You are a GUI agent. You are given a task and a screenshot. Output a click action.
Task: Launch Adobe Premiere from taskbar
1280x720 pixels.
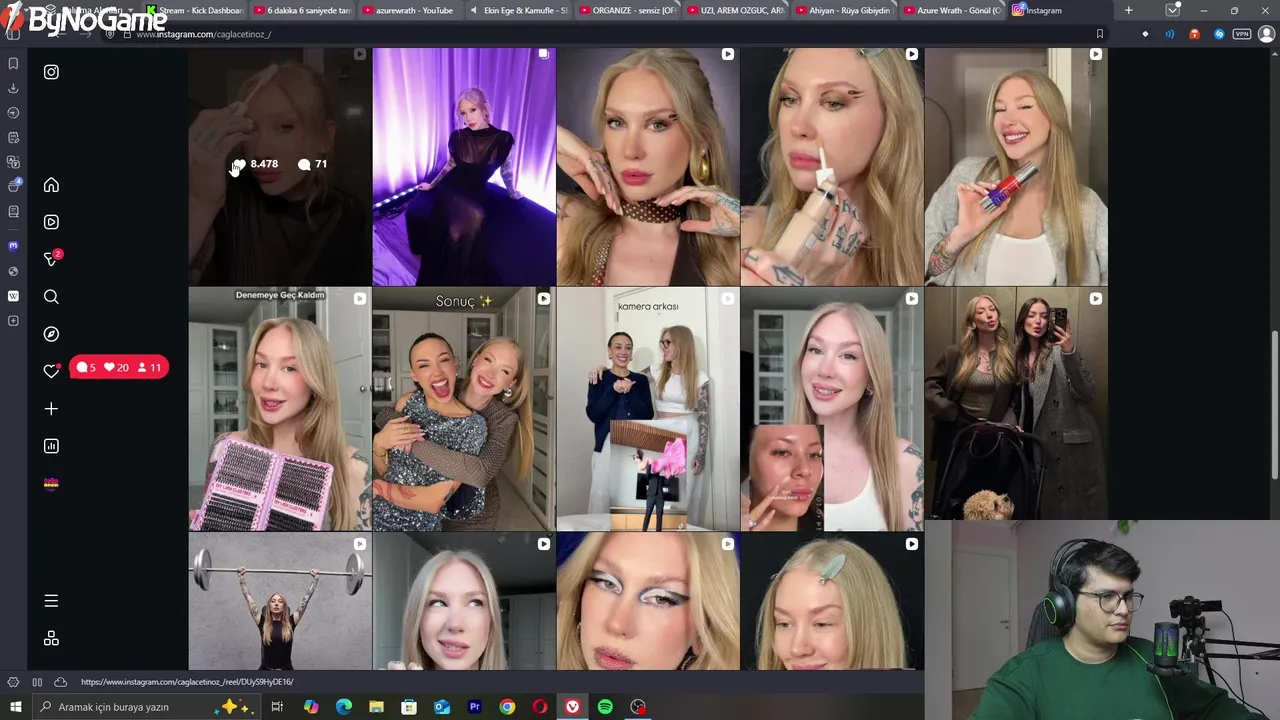pyautogui.click(x=474, y=707)
